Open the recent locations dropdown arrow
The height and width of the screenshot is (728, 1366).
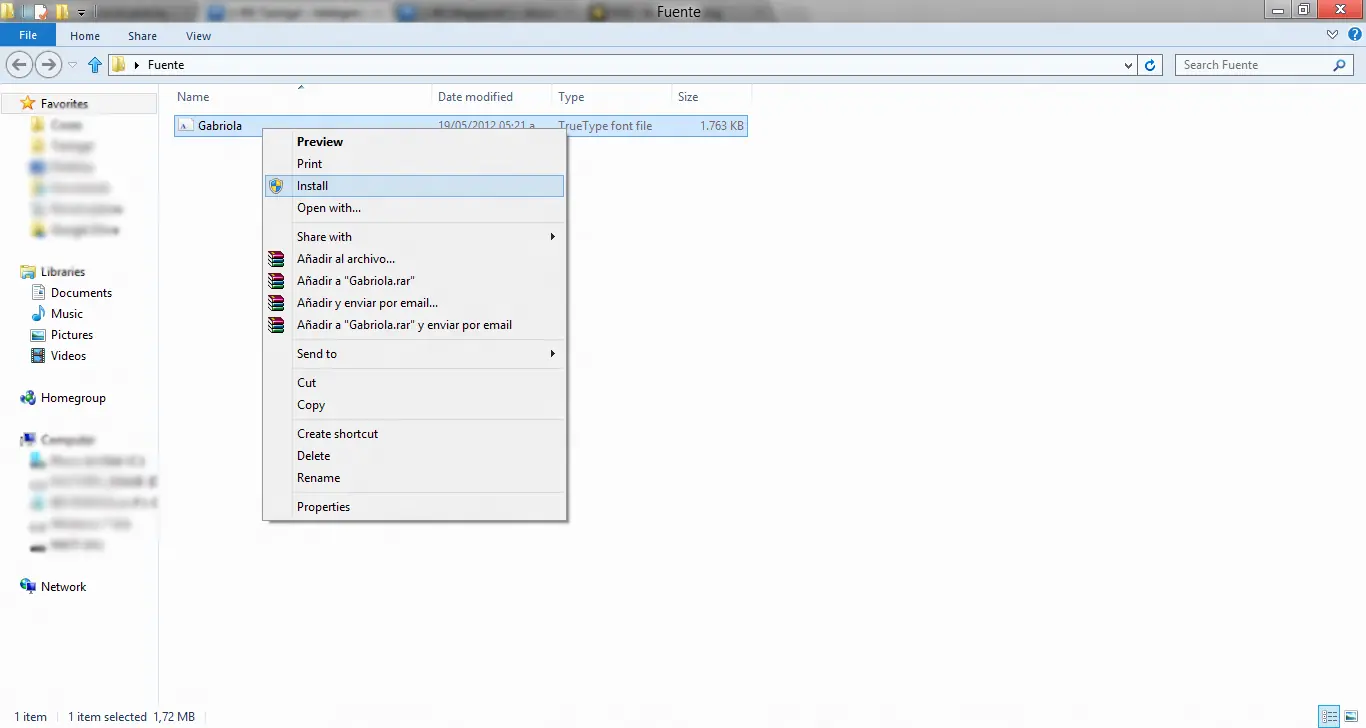click(x=72, y=65)
